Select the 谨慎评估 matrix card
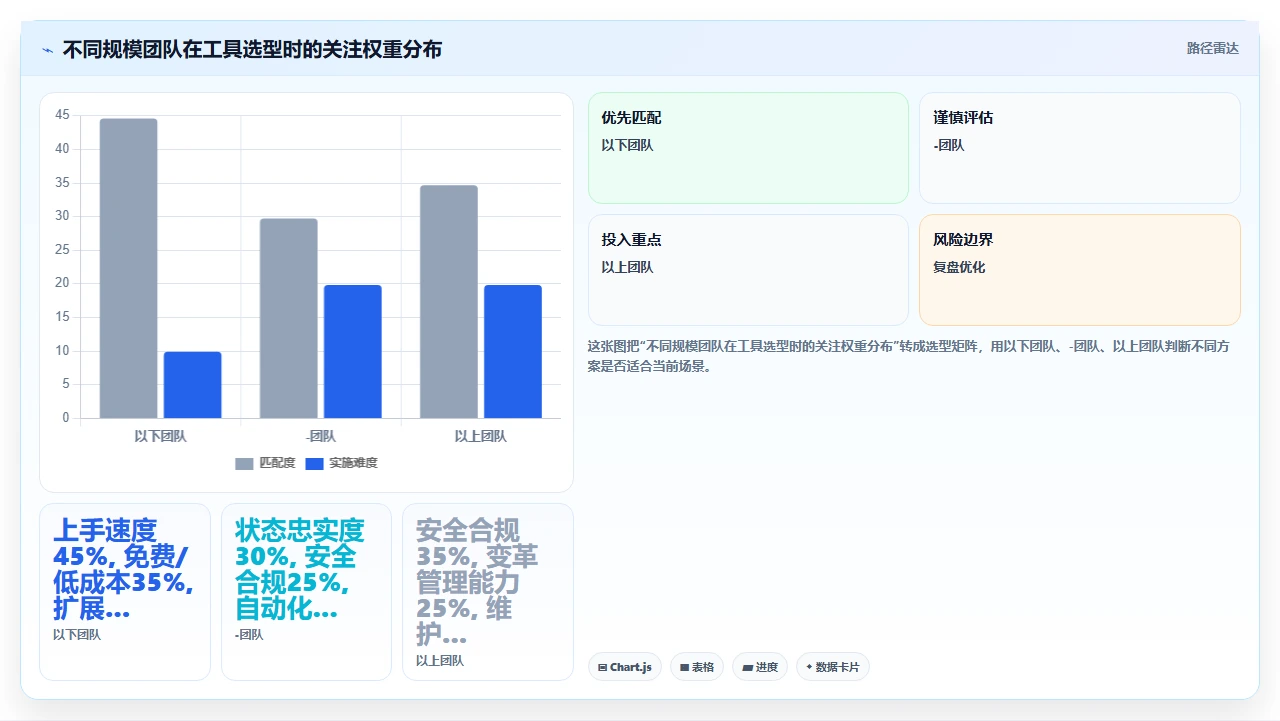The width and height of the screenshot is (1280, 721). point(1080,148)
